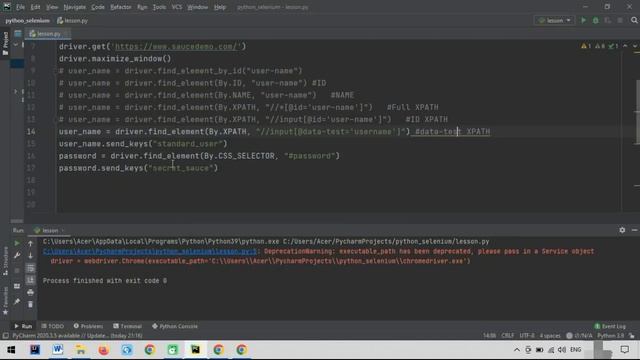Open the VCS menu

tap(177, 7)
